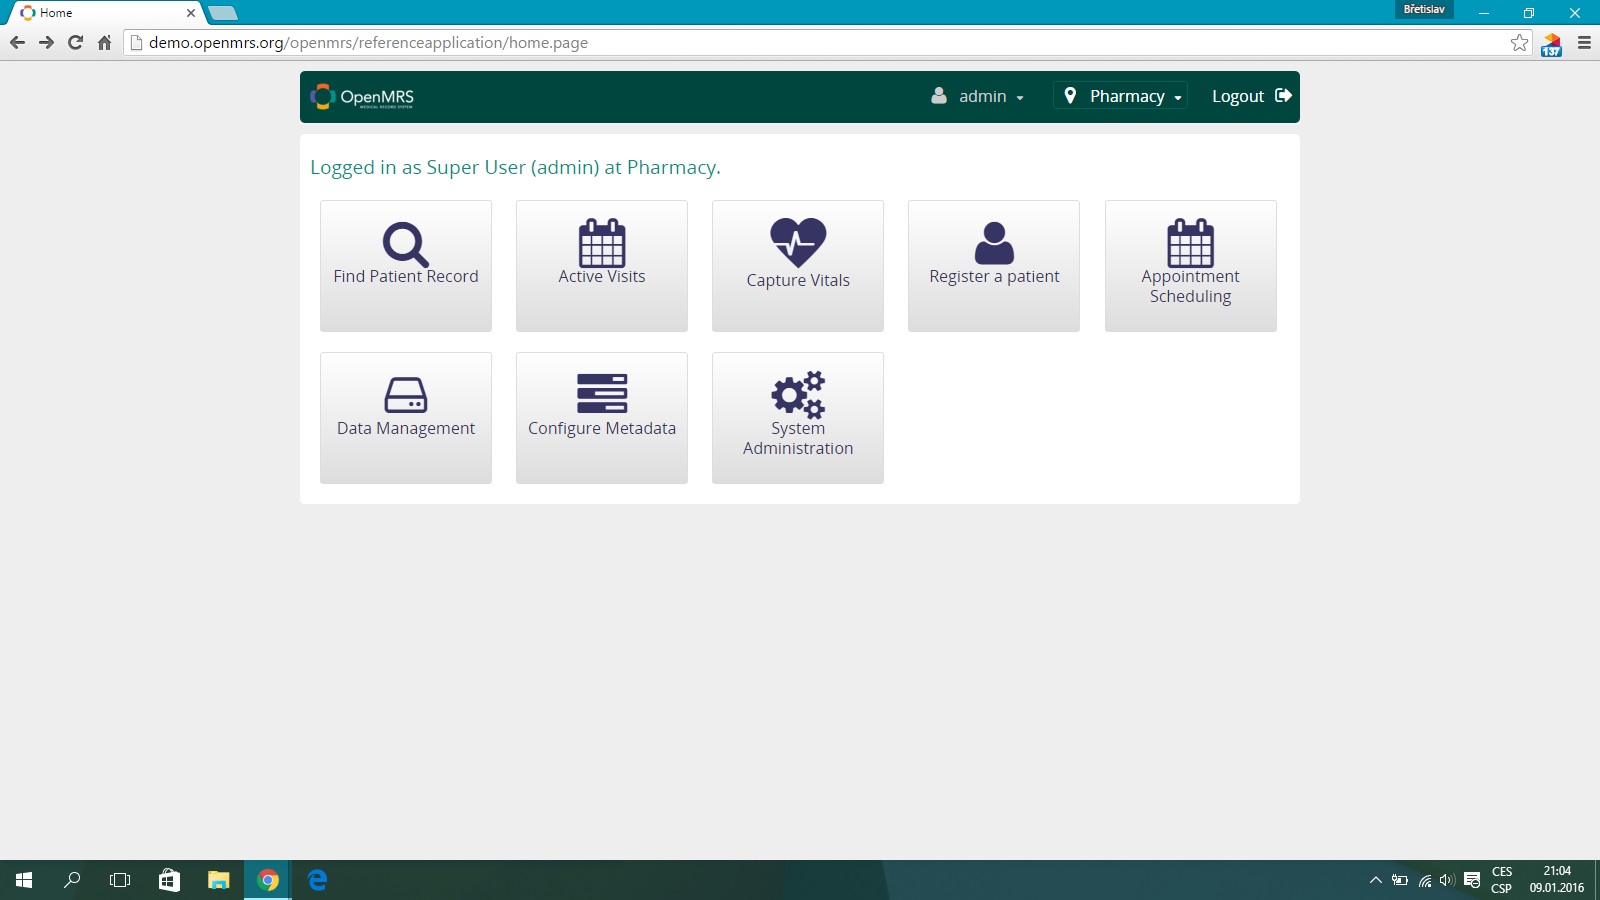
Task: Reload the page
Action: (75, 42)
